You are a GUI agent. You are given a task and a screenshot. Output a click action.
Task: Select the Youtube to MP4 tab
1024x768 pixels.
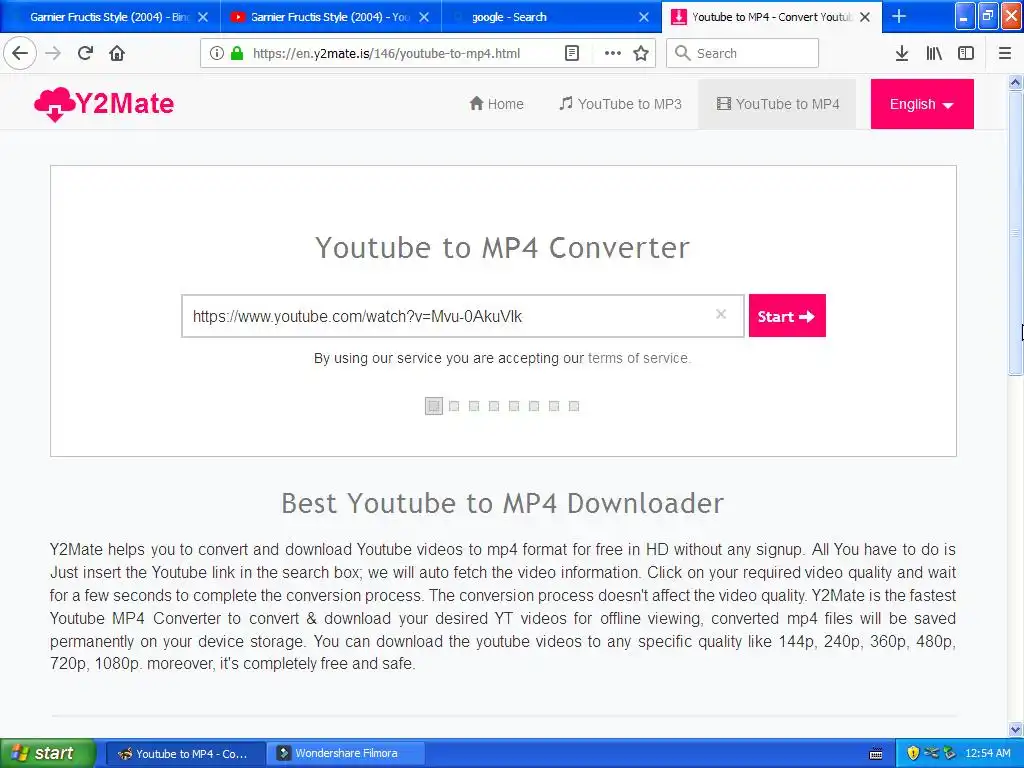click(x=772, y=17)
